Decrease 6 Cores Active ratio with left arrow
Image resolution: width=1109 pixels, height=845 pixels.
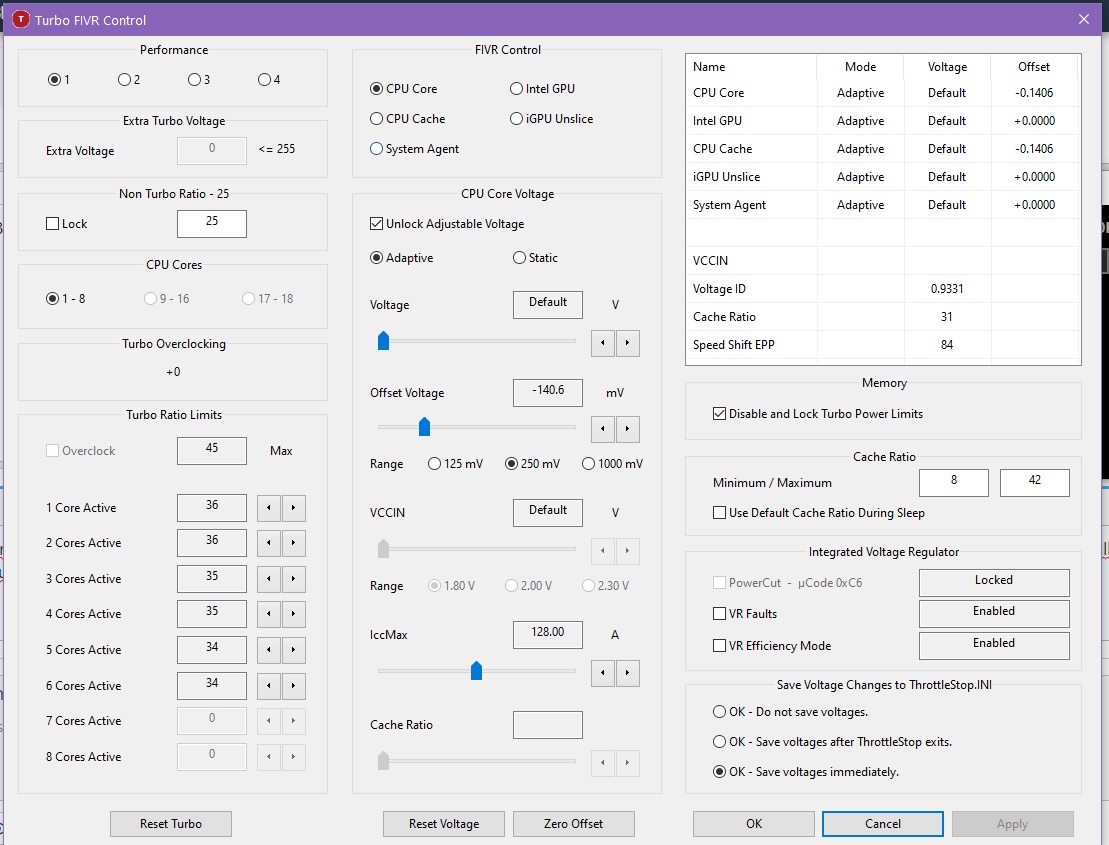pyautogui.click(x=269, y=686)
